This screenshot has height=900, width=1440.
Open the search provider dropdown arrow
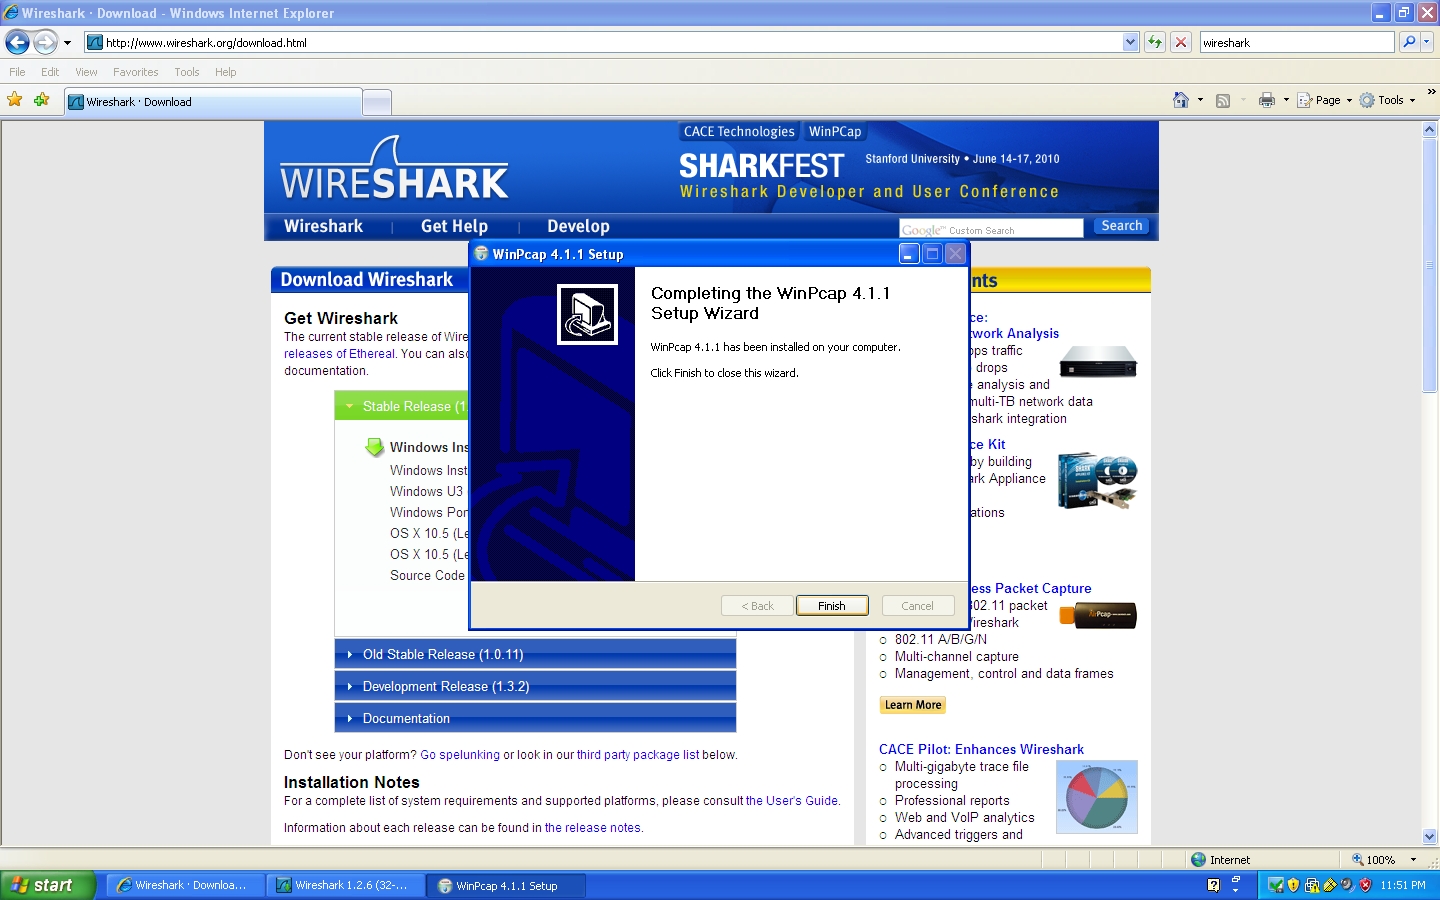(x=1427, y=42)
